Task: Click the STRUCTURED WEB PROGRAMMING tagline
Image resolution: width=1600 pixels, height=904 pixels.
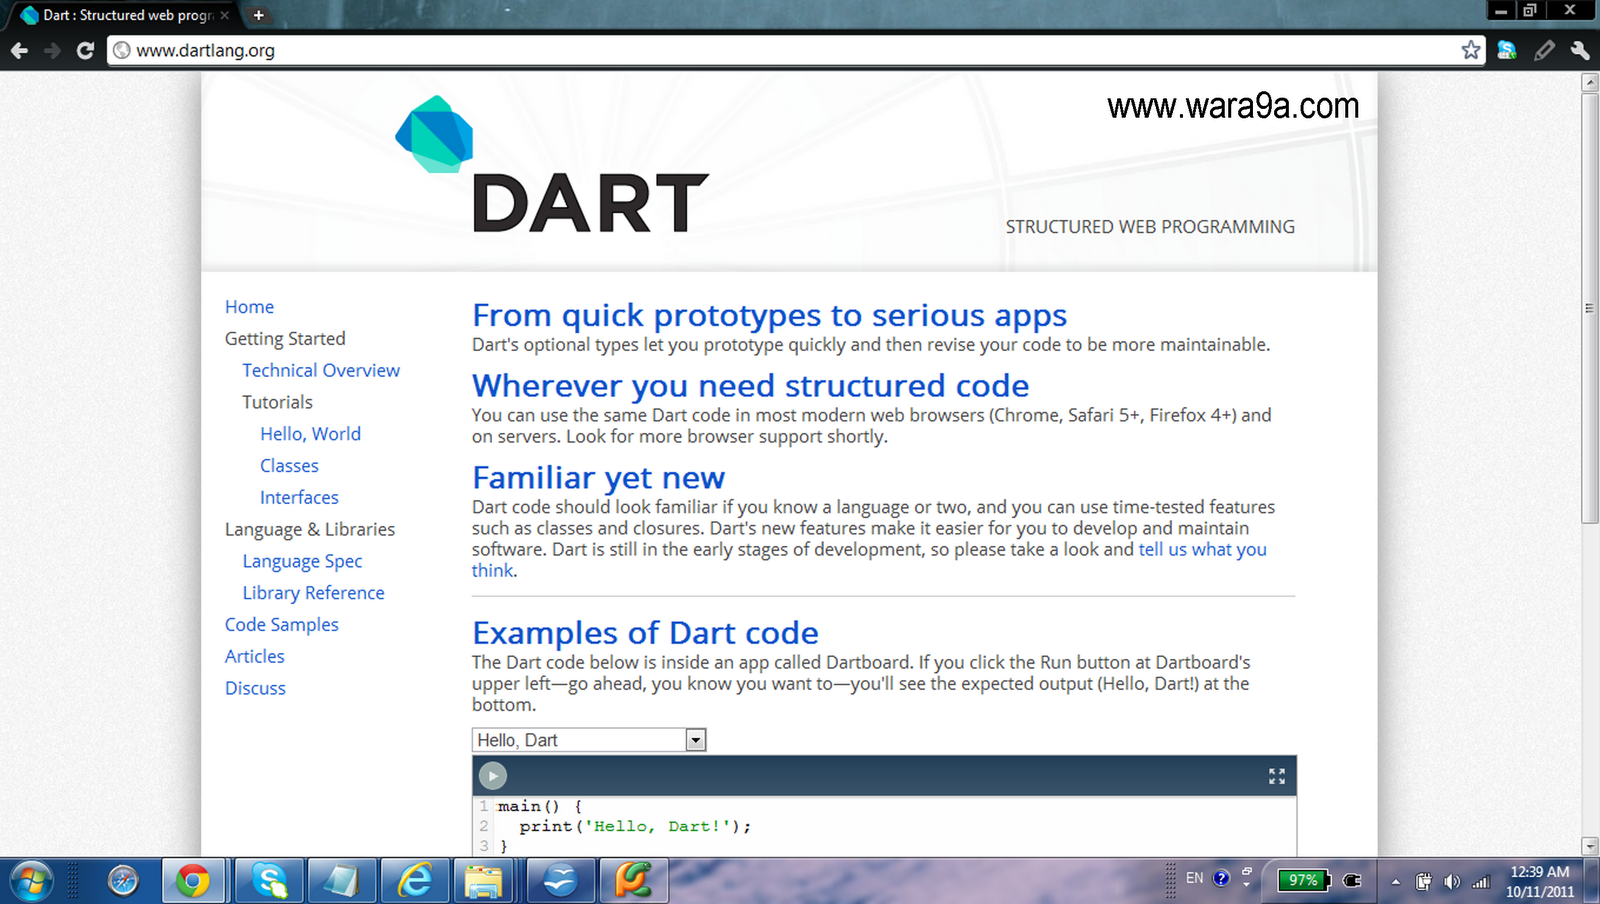Action: [x=1150, y=227]
